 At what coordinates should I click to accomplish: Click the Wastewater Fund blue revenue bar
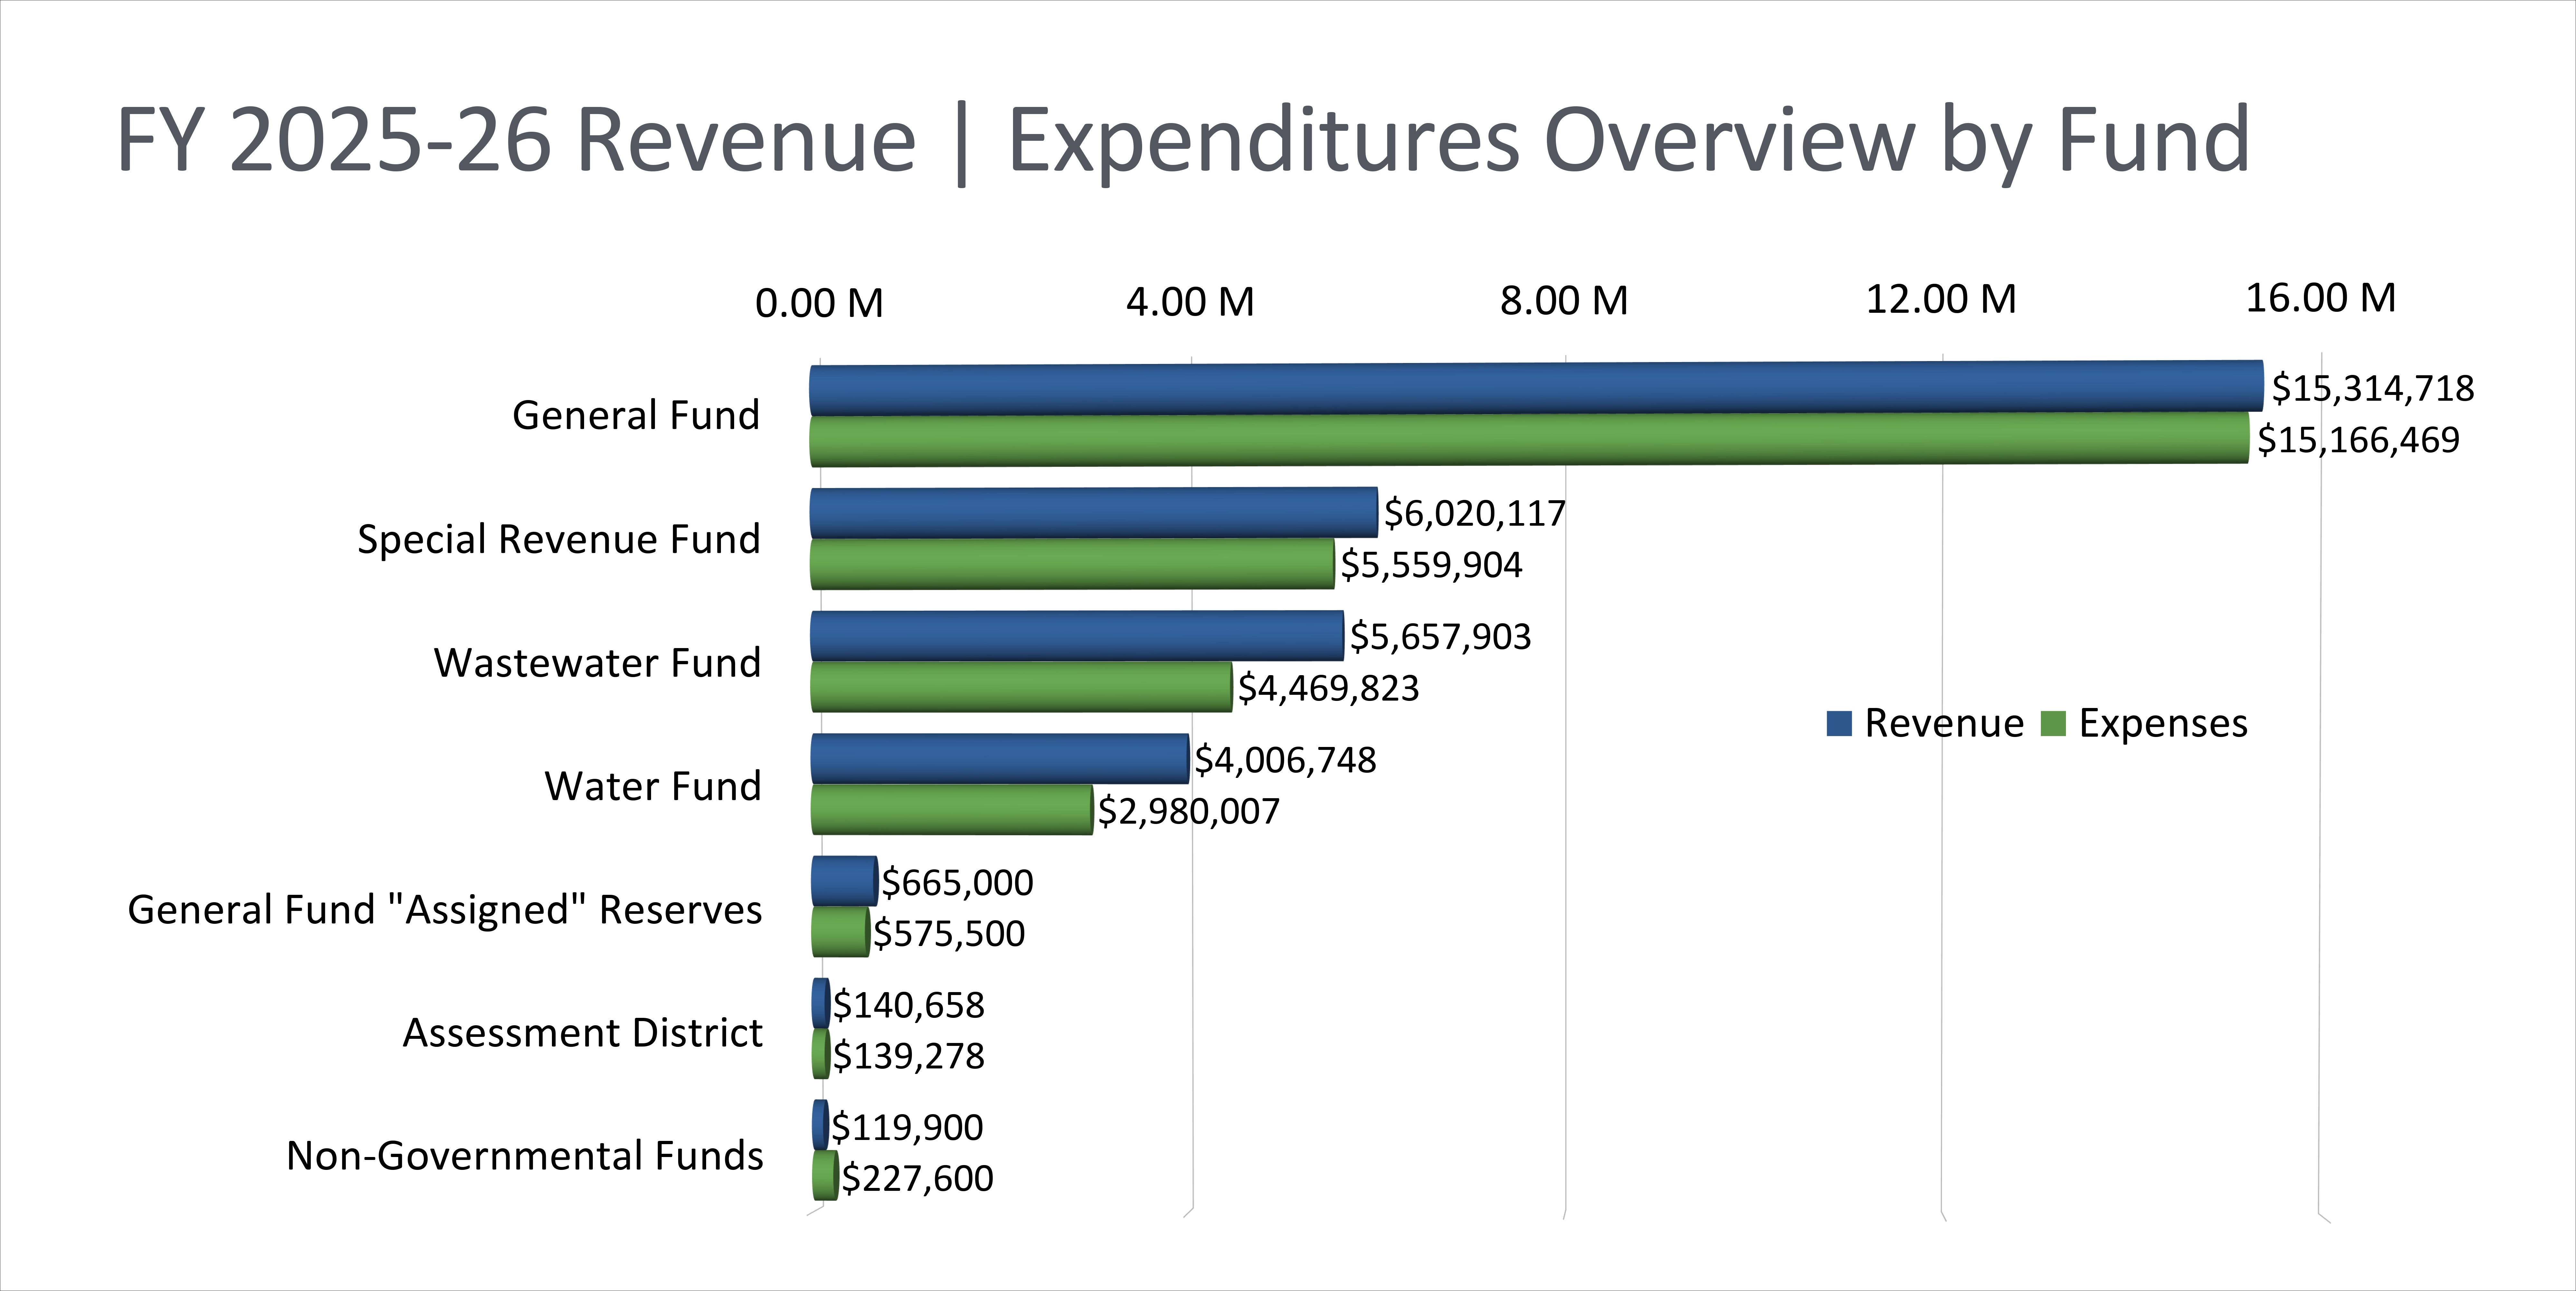coord(1077,636)
